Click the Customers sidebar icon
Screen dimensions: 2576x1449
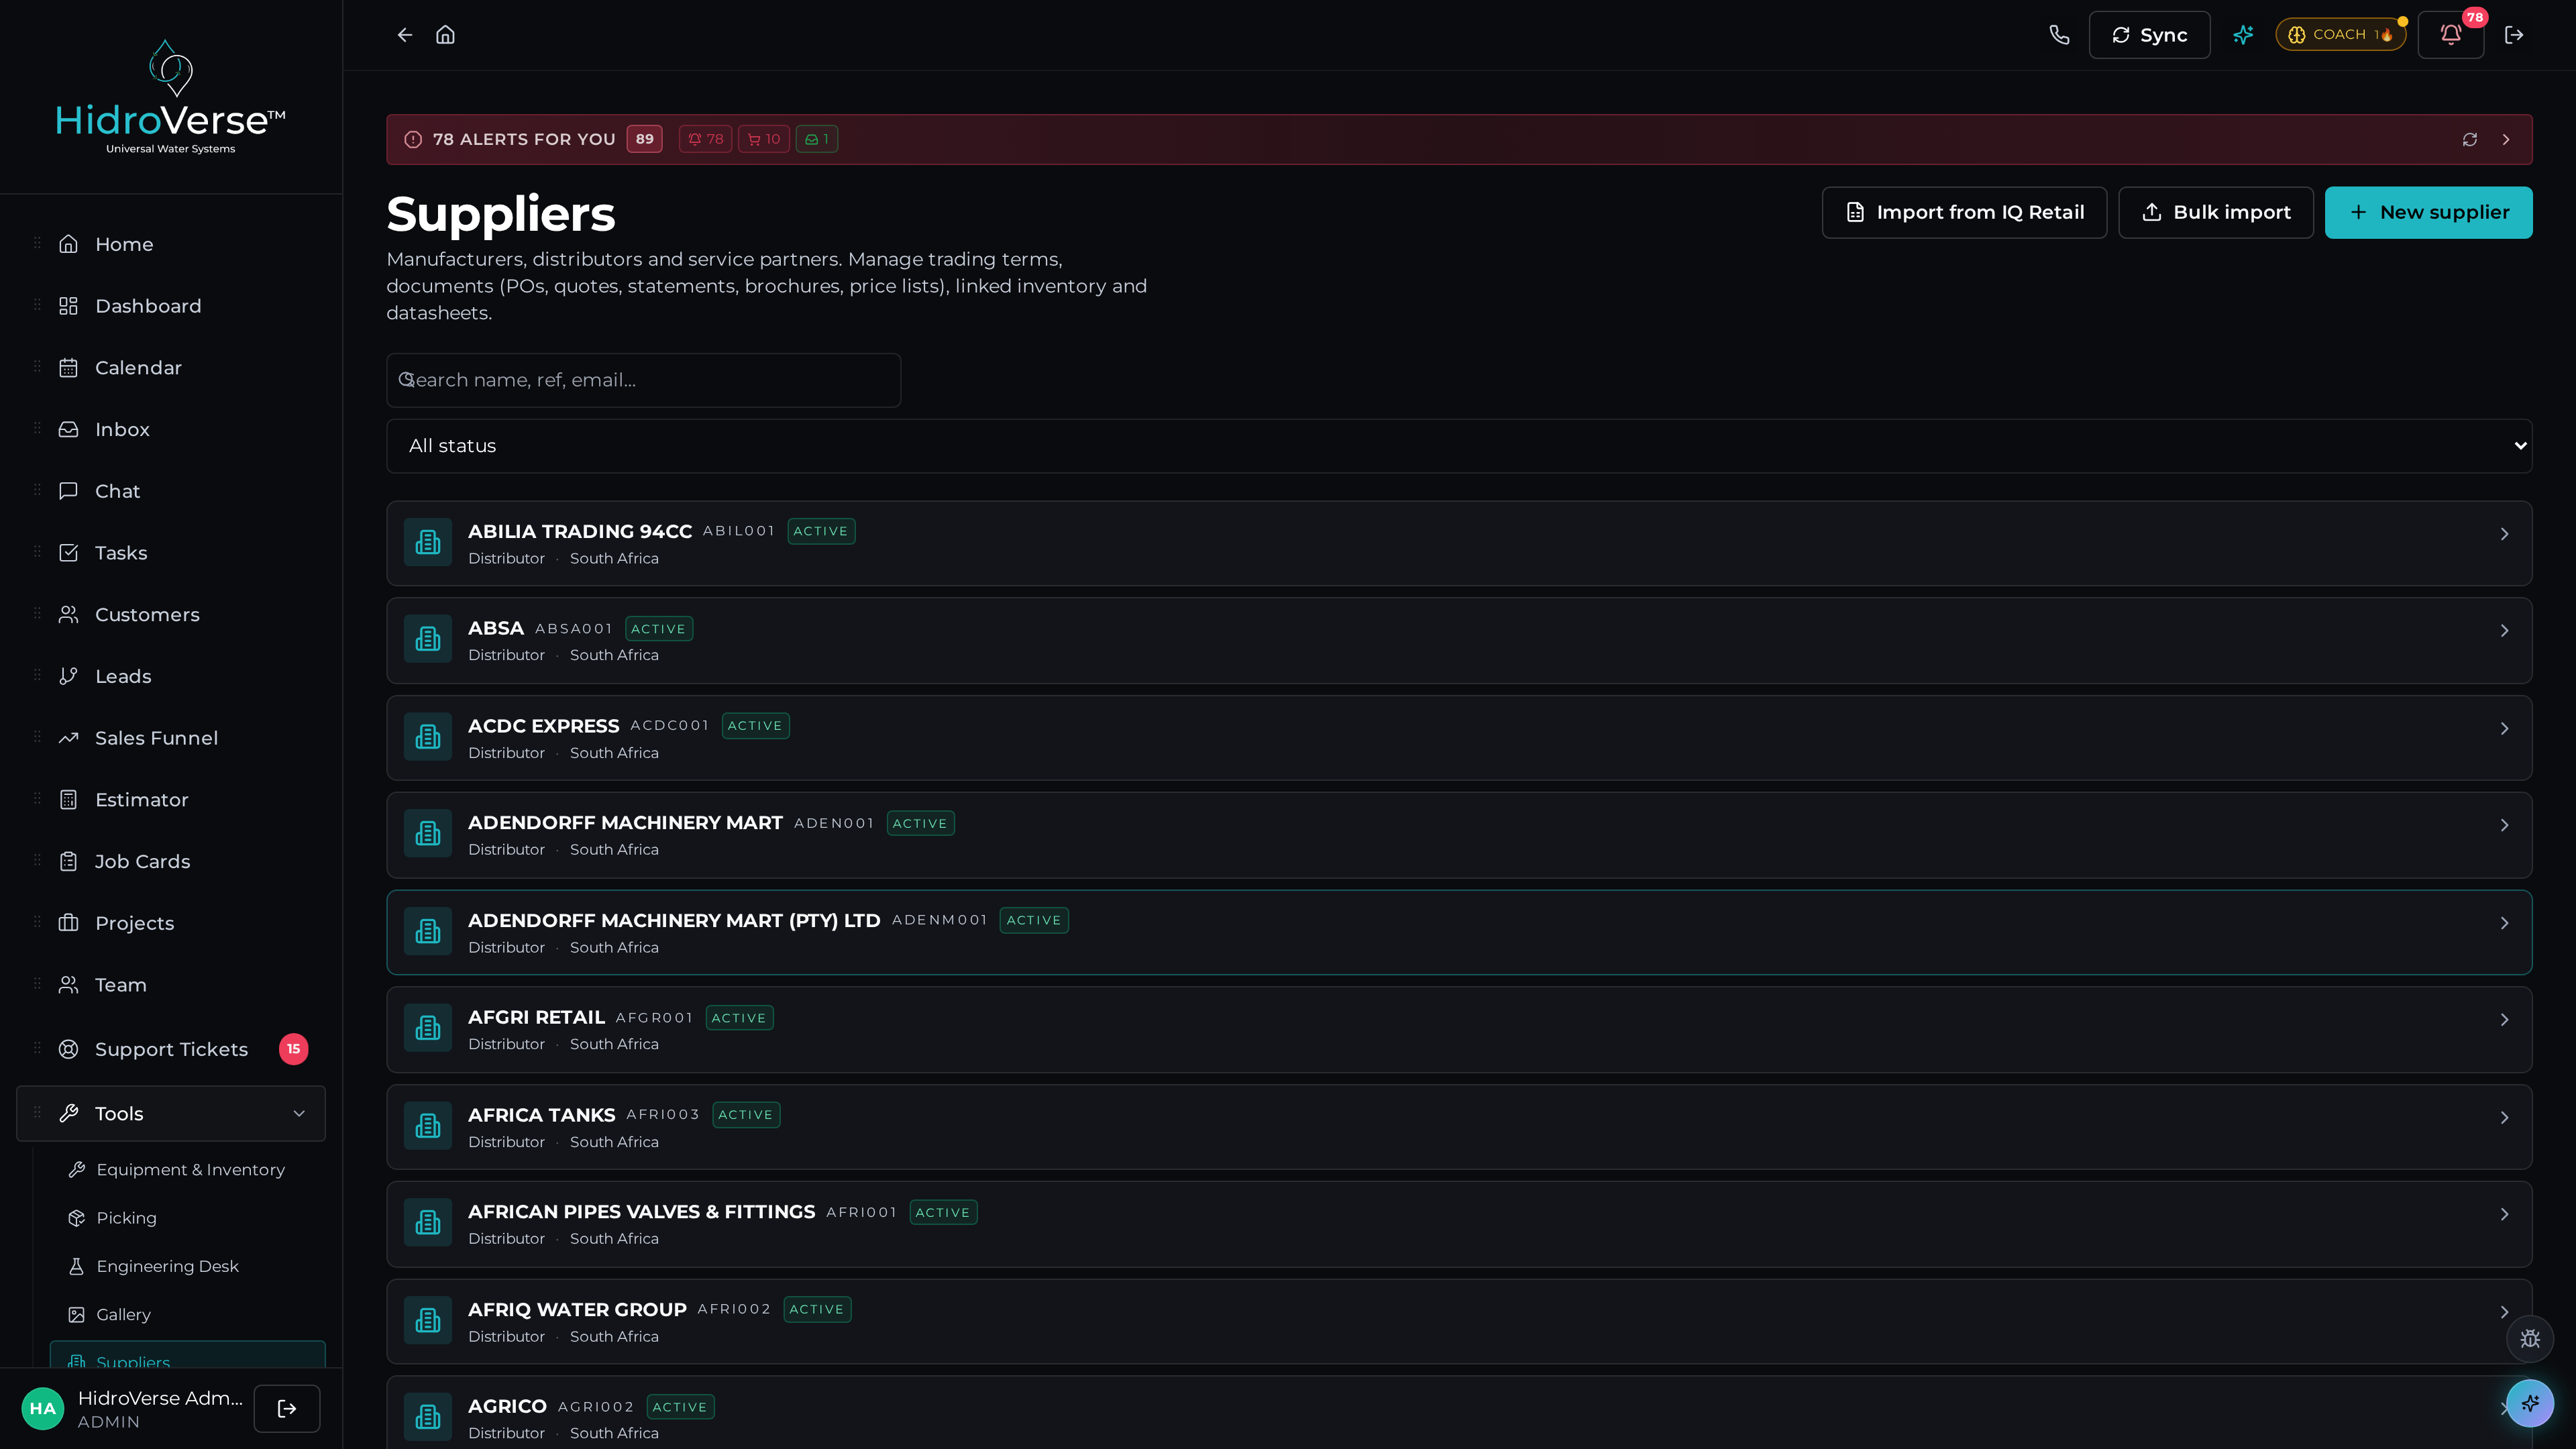pyautogui.click(x=68, y=615)
